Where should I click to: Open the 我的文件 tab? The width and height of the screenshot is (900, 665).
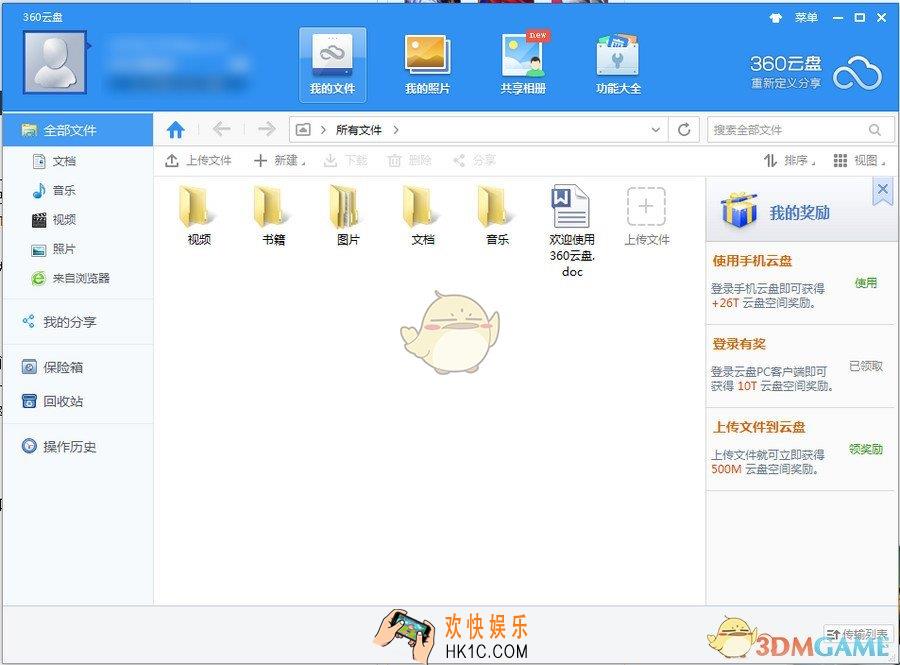332,64
